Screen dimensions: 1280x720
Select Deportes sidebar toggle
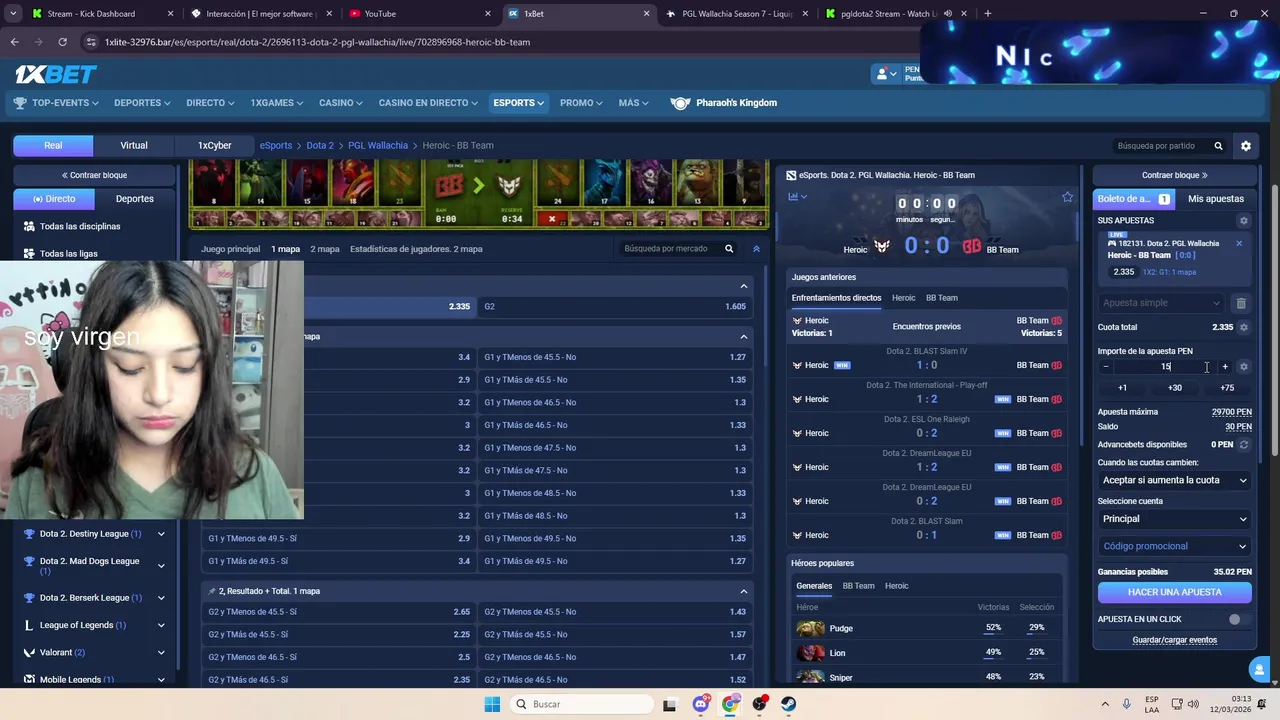[135, 199]
